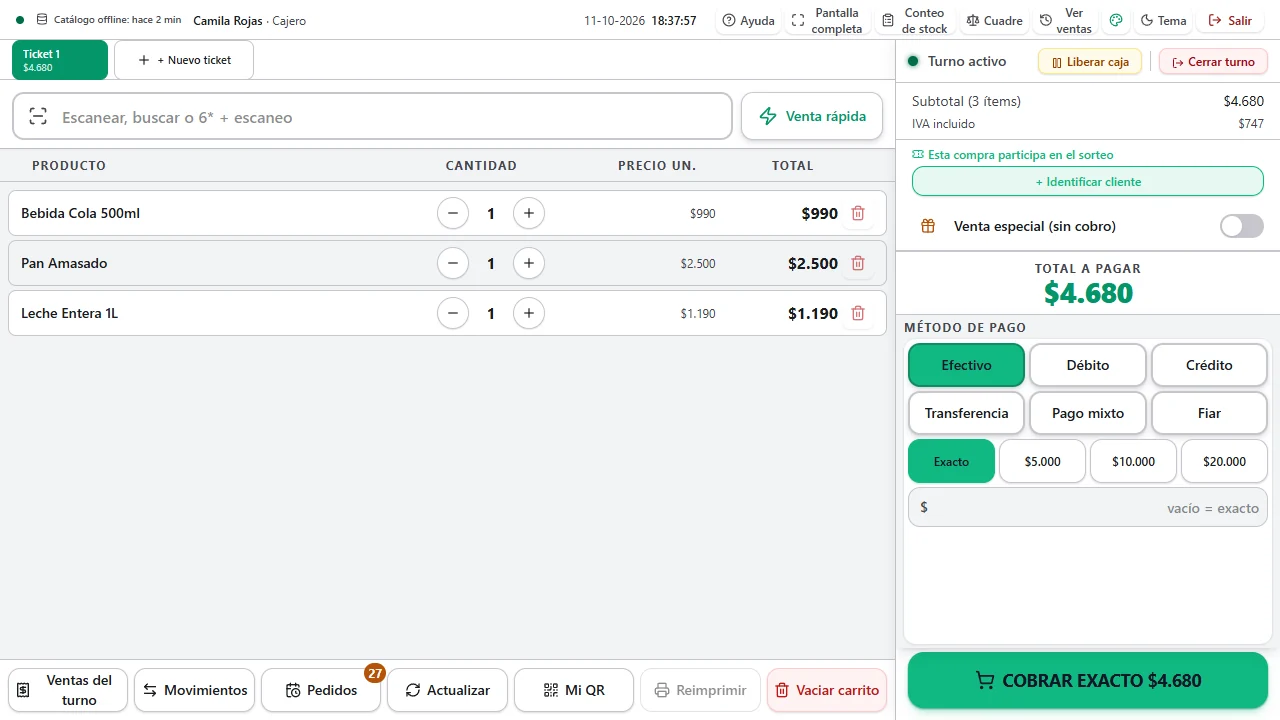Select $5.000 cash amount
This screenshot has height=720, width=1280.
point(1042,462)
